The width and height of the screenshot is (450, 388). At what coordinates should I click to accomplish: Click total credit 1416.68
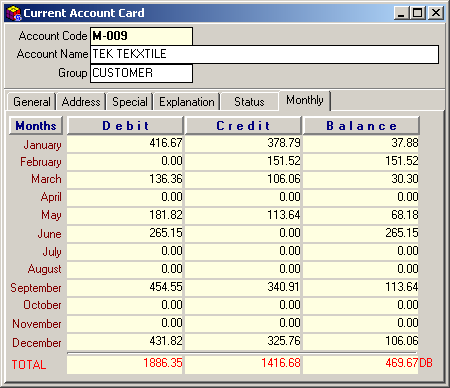(243, 364)
